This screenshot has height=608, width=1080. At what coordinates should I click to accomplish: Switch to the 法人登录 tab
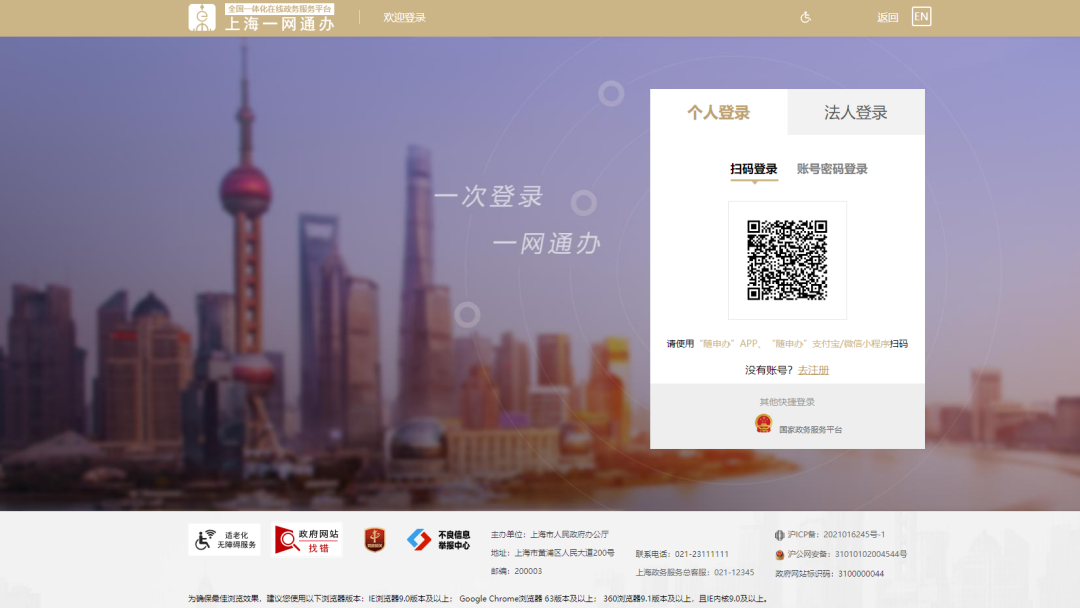click(855, 111)
